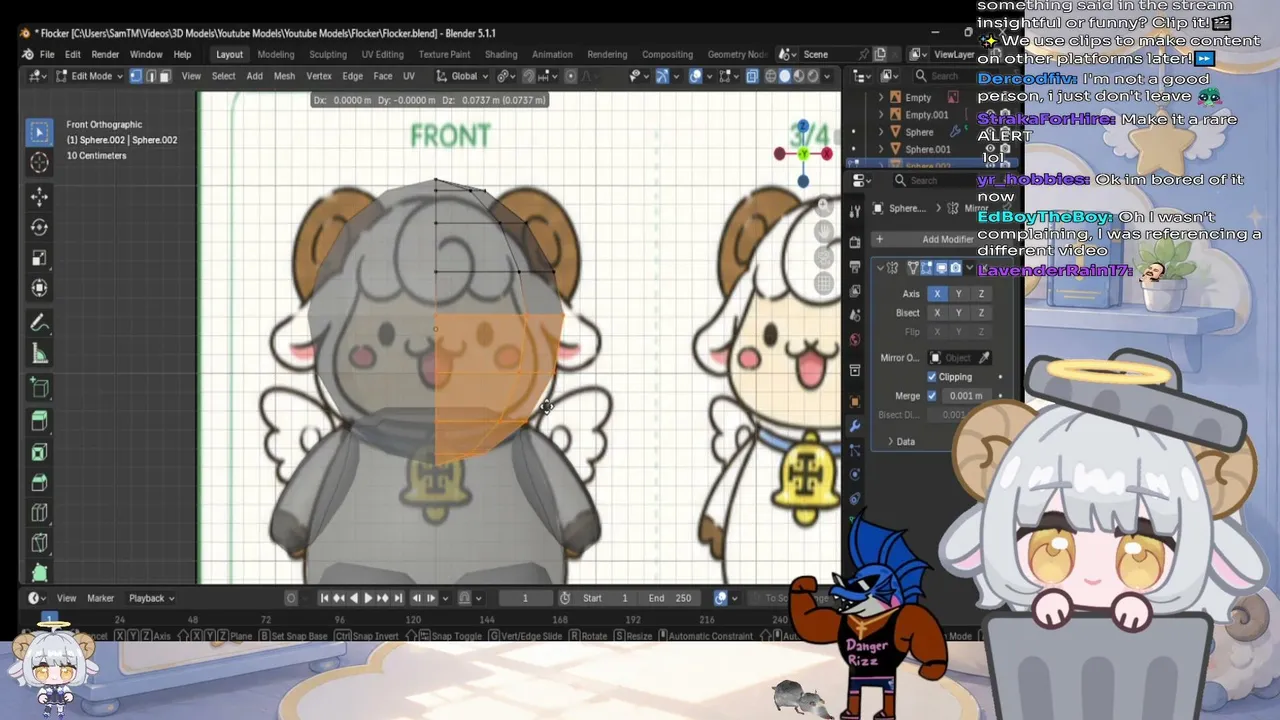
Task: Activate the Bevel tool
Action: point(39,482)
